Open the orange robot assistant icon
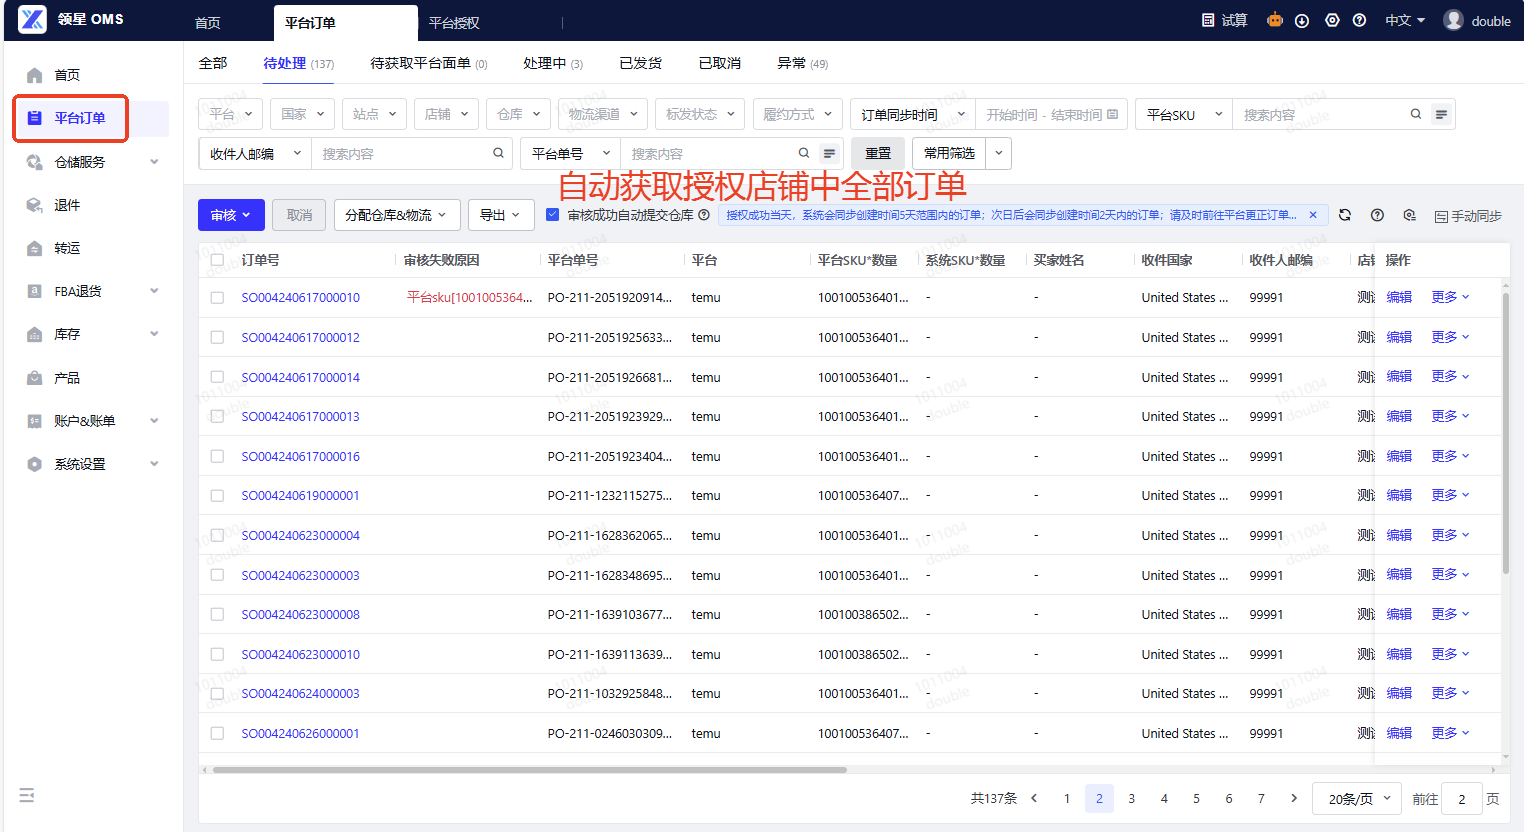 coord(1274,20)
